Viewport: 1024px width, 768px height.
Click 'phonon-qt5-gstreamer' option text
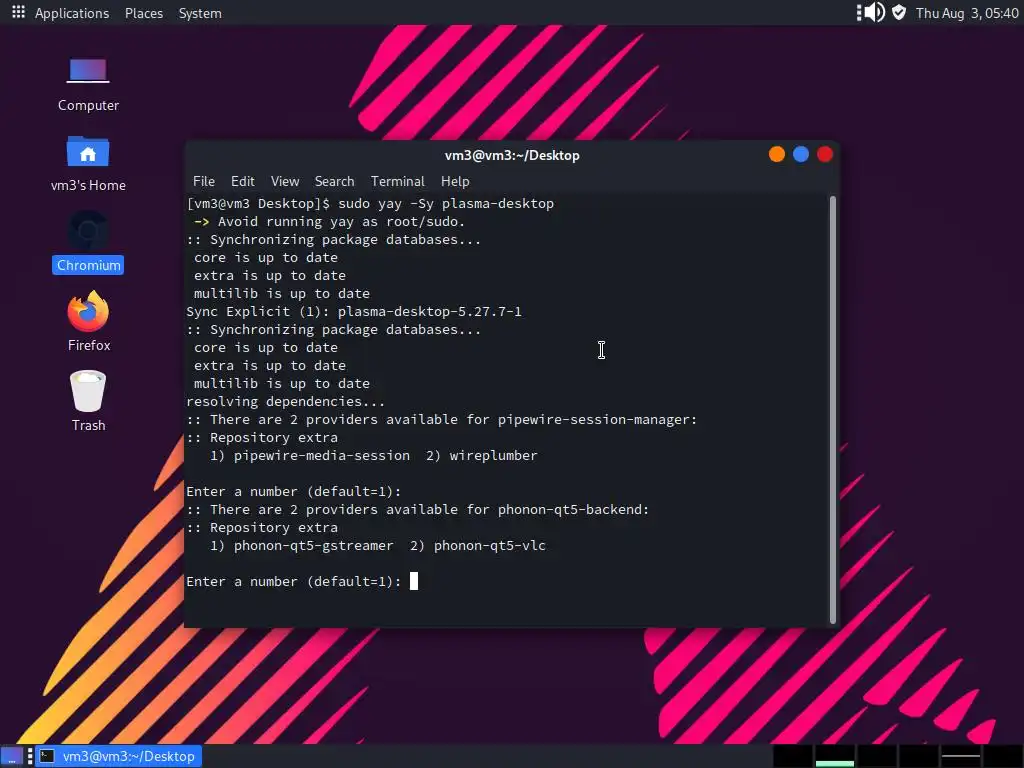coord(313,546)
